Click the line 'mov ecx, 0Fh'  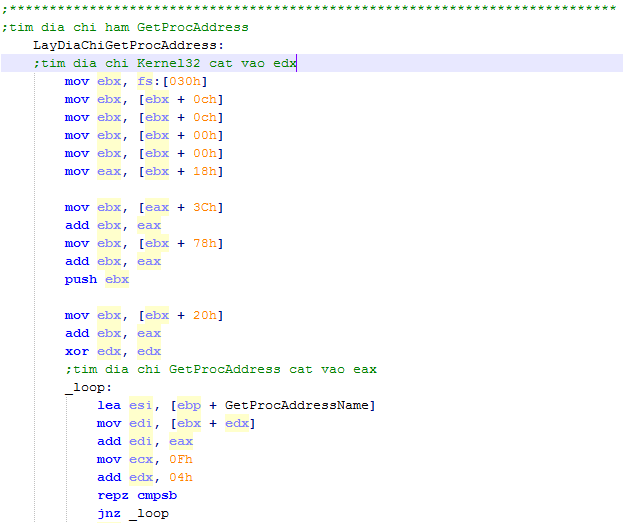pyautogui.click(x=145, y=460)
